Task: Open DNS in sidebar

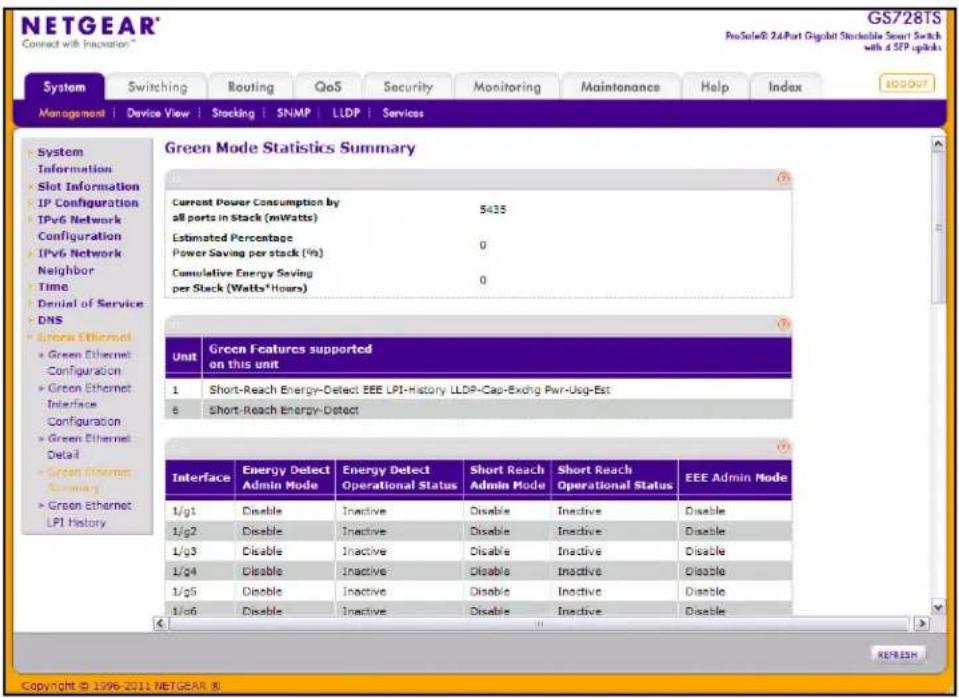Action: click(x=50, y=320)
